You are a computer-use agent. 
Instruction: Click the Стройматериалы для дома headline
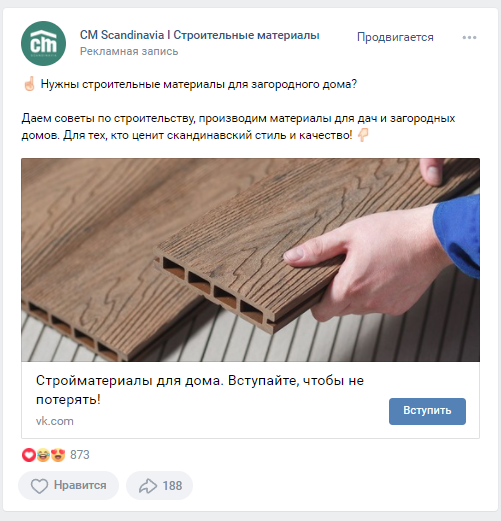[200, 390]
